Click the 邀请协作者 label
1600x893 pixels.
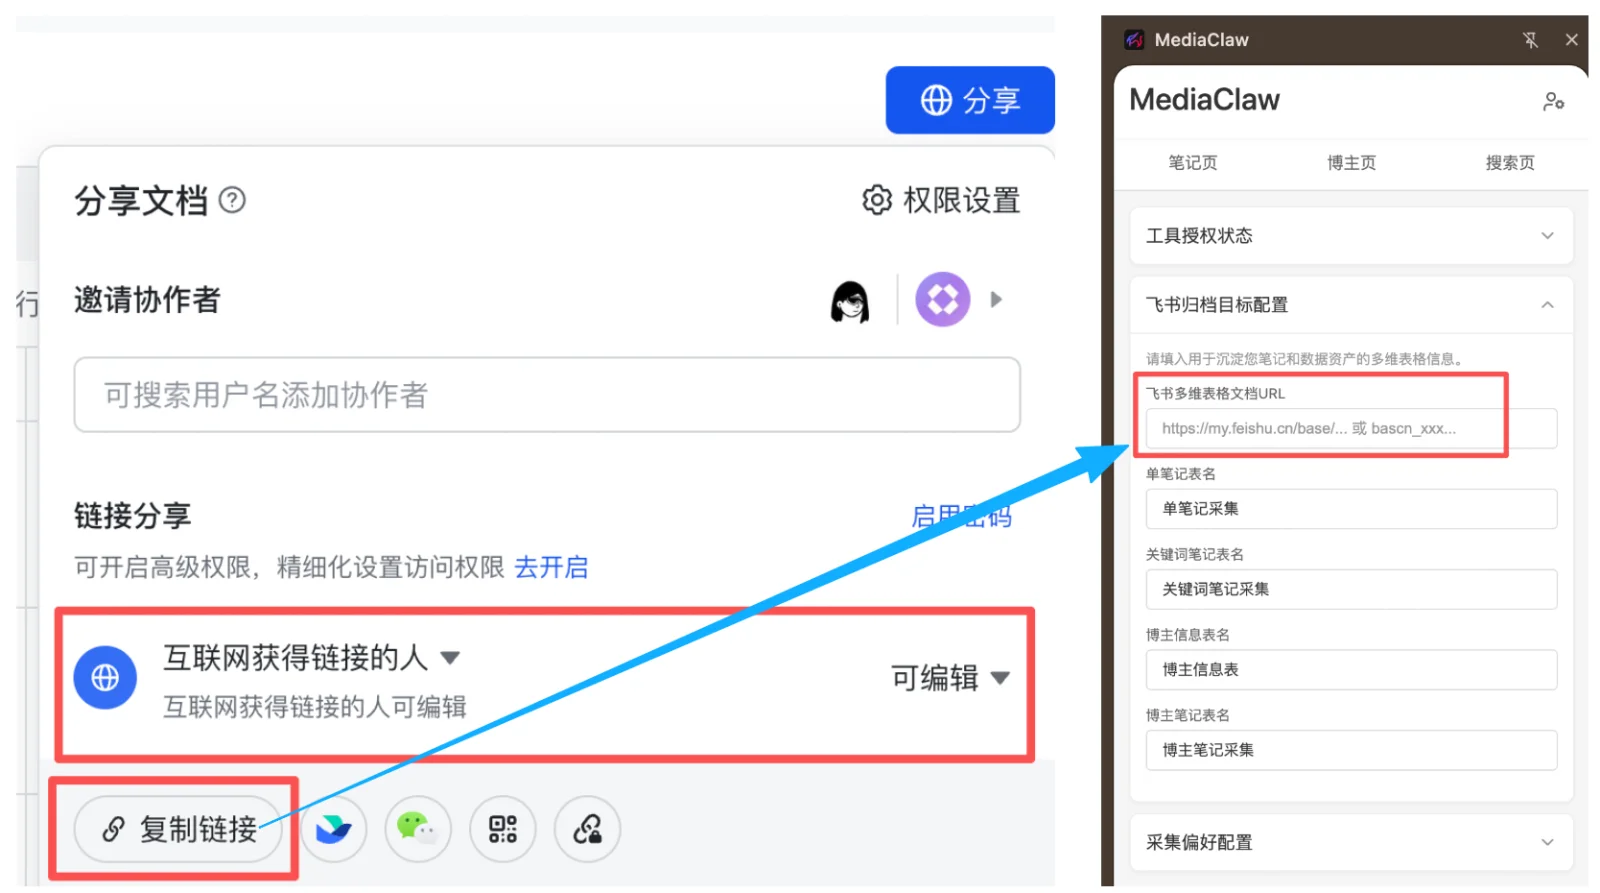(x=147, y=300)
